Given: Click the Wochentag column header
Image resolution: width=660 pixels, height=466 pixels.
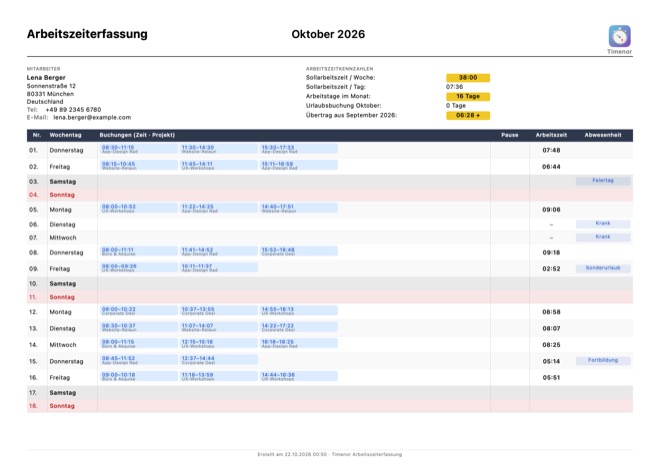Looking at the screenshot, I should coord(65,135).
